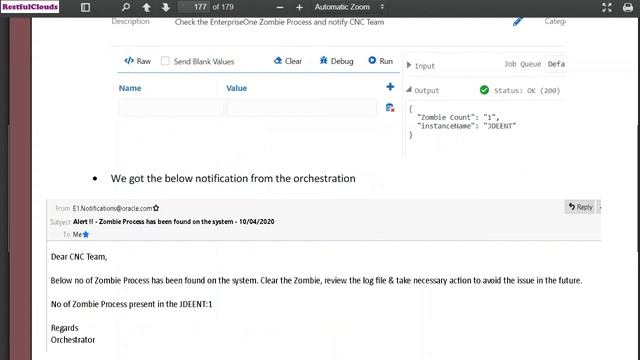Click the Status: OK (200) text

click(527, 91)
